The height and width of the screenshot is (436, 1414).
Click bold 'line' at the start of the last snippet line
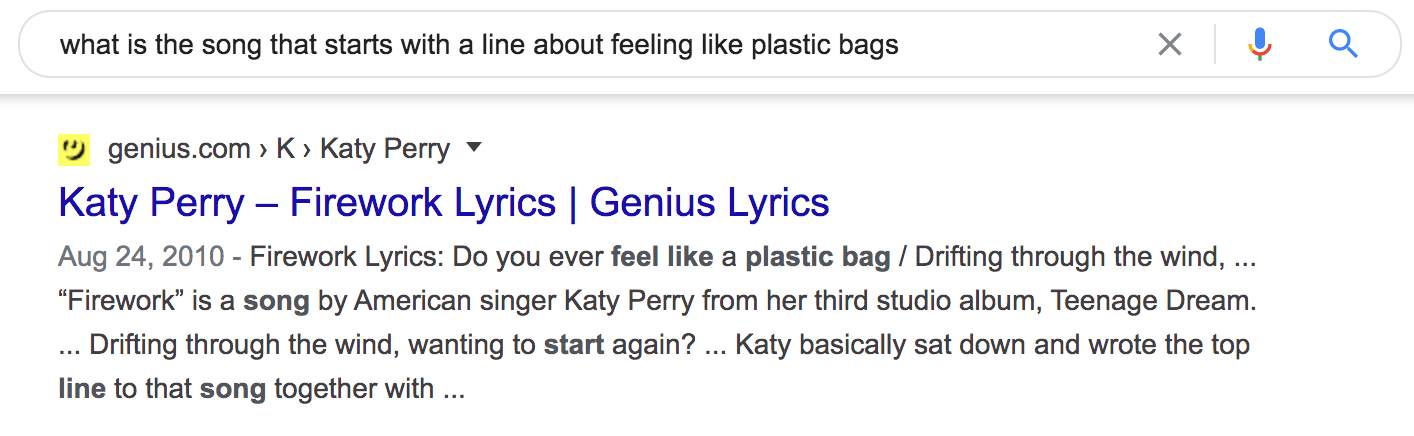[x=82, y=388]
